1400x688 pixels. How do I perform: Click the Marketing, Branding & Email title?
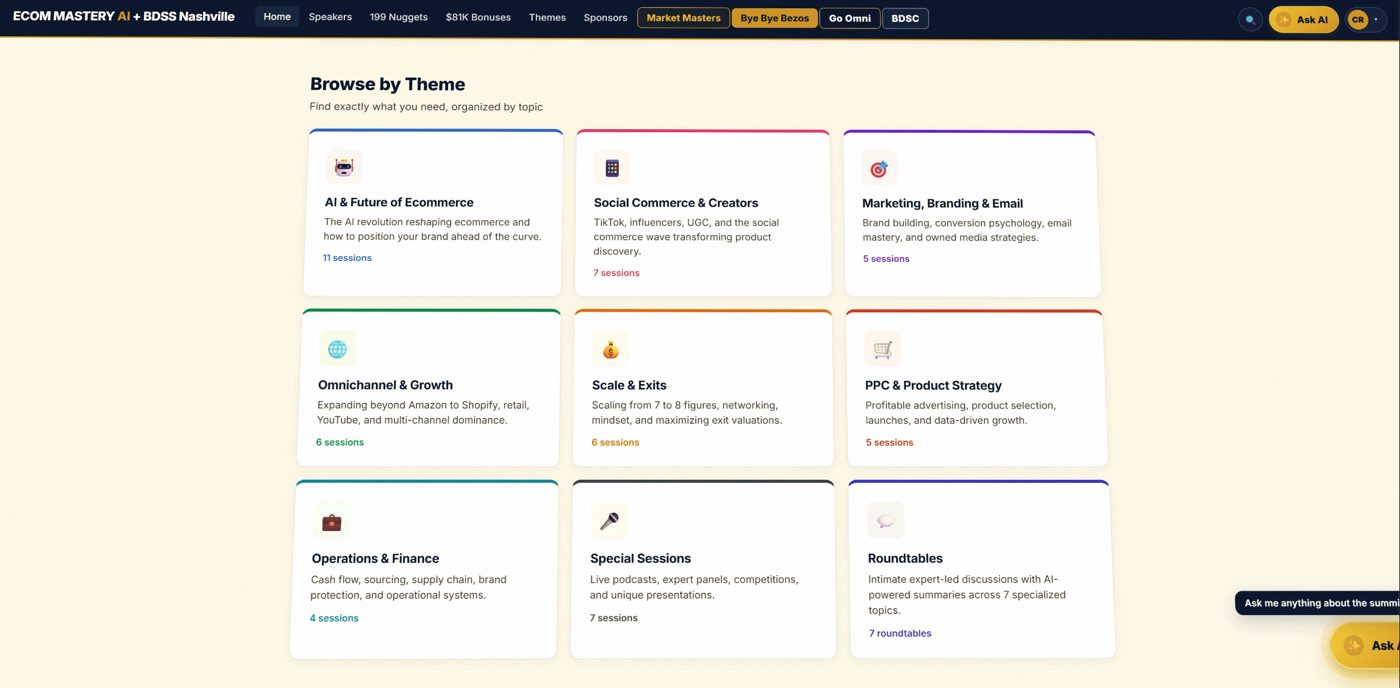[942, 203]
